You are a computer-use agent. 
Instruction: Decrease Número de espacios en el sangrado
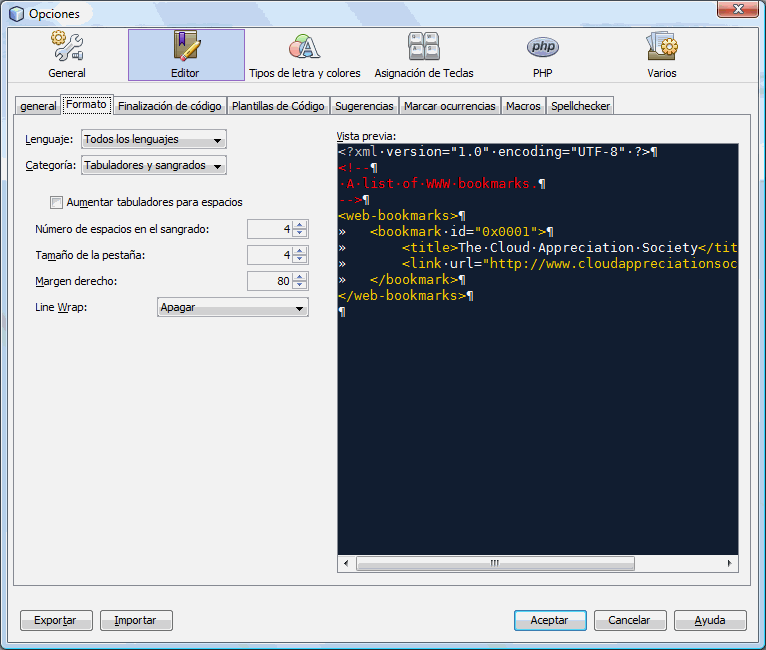pyautogui.click(x=300, y=233)
